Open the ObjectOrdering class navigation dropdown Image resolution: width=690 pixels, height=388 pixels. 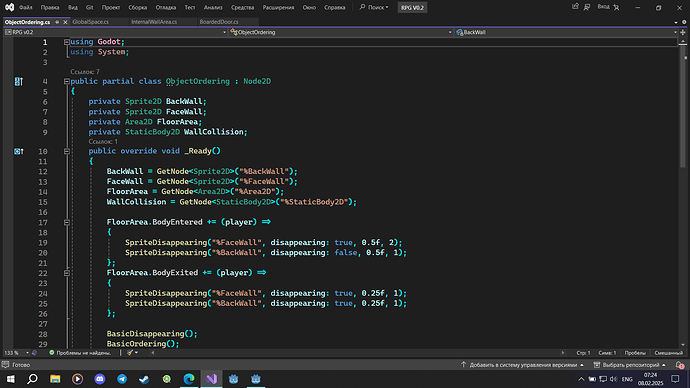point(341,32)
